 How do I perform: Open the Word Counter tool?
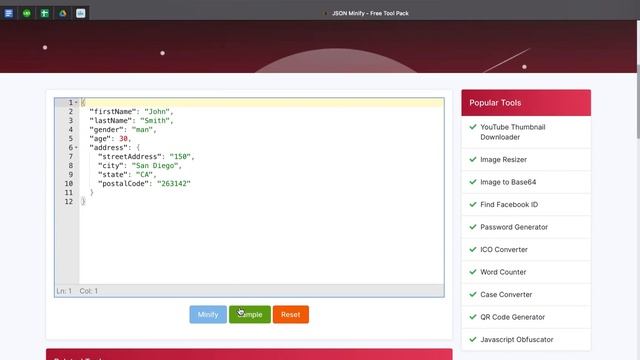(x=503, y=272)
